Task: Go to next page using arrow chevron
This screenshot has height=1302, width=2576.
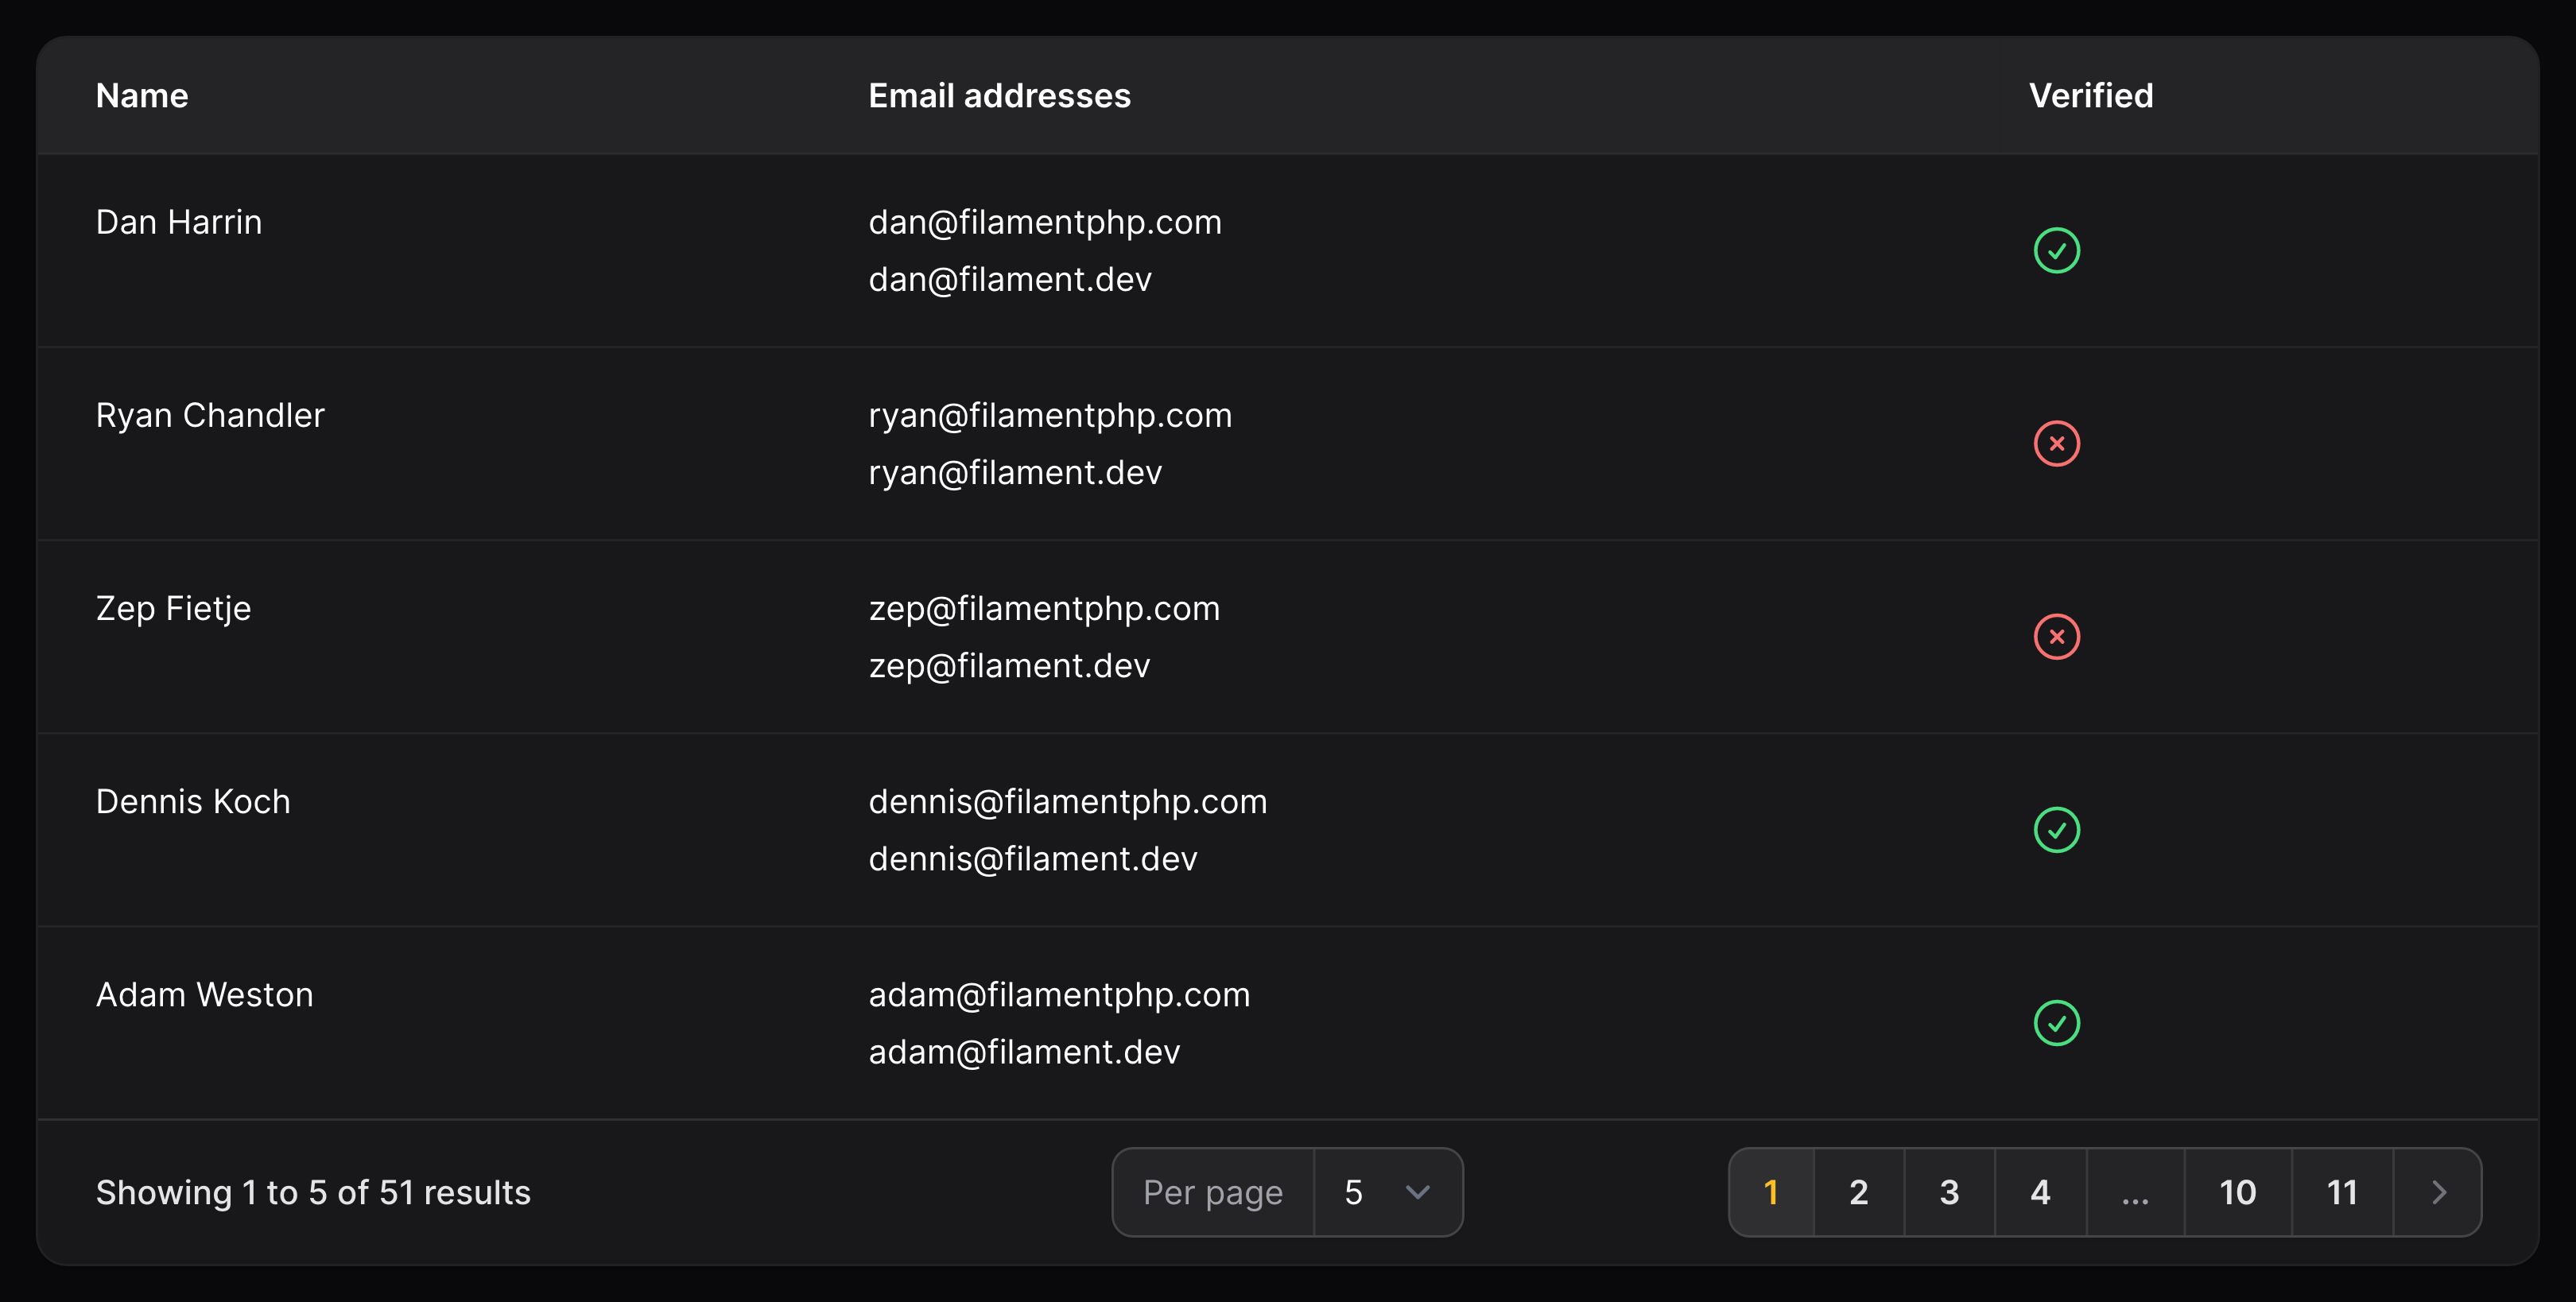Action: pyautogui.click(x=2438, y=1192)
